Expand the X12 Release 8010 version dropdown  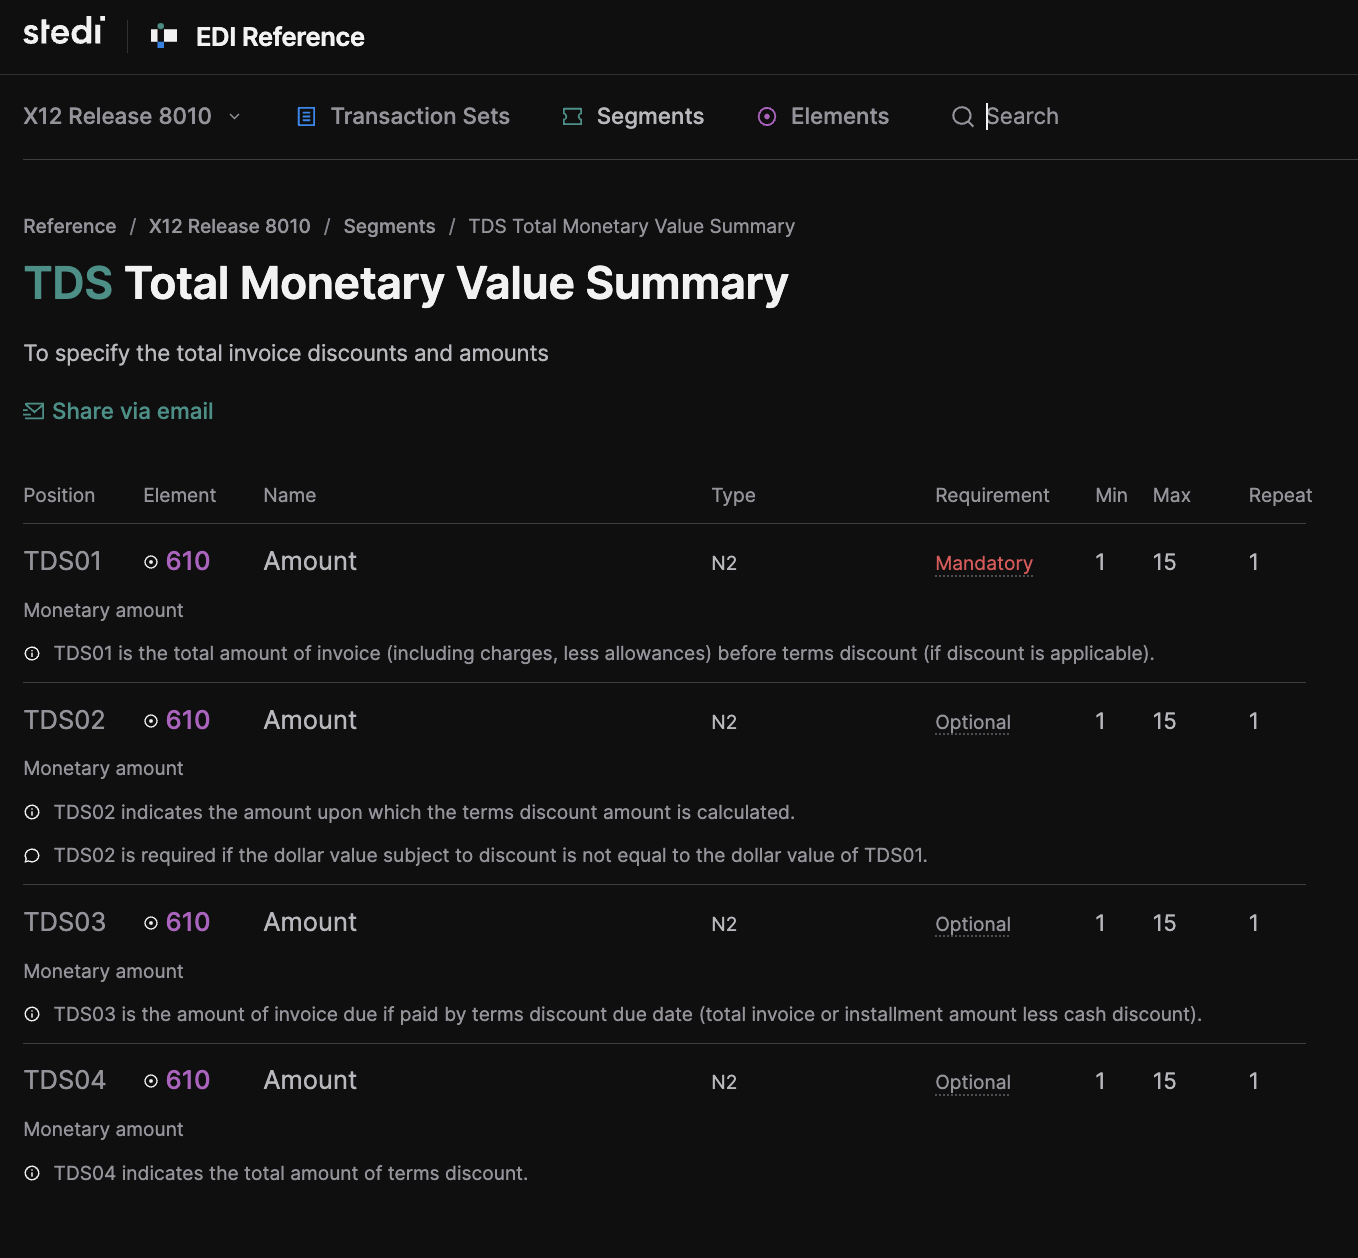[x=132, y=116]
